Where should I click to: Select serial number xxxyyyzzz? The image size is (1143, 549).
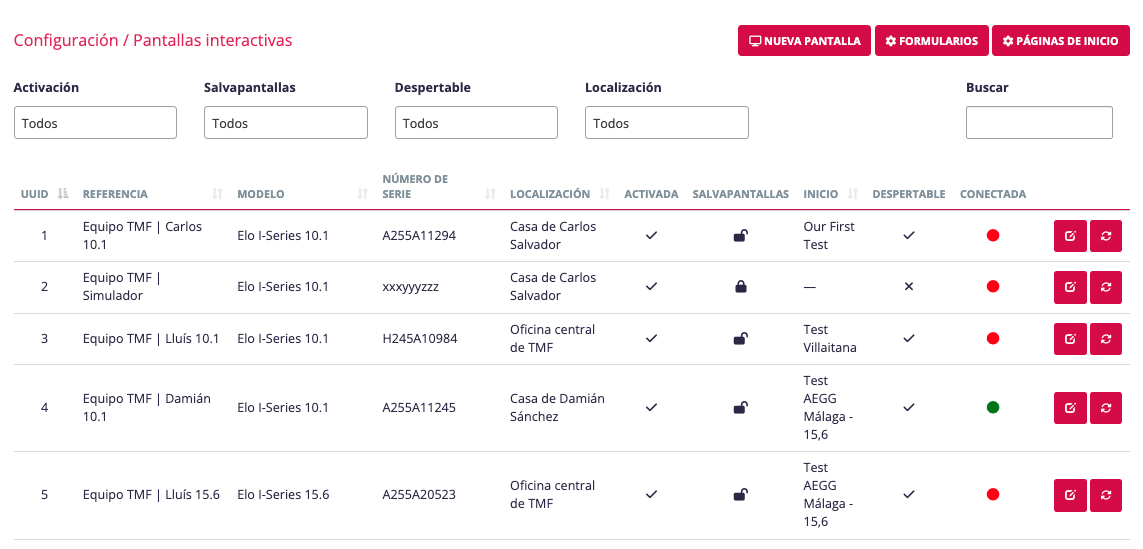click(x=410, y=287)
